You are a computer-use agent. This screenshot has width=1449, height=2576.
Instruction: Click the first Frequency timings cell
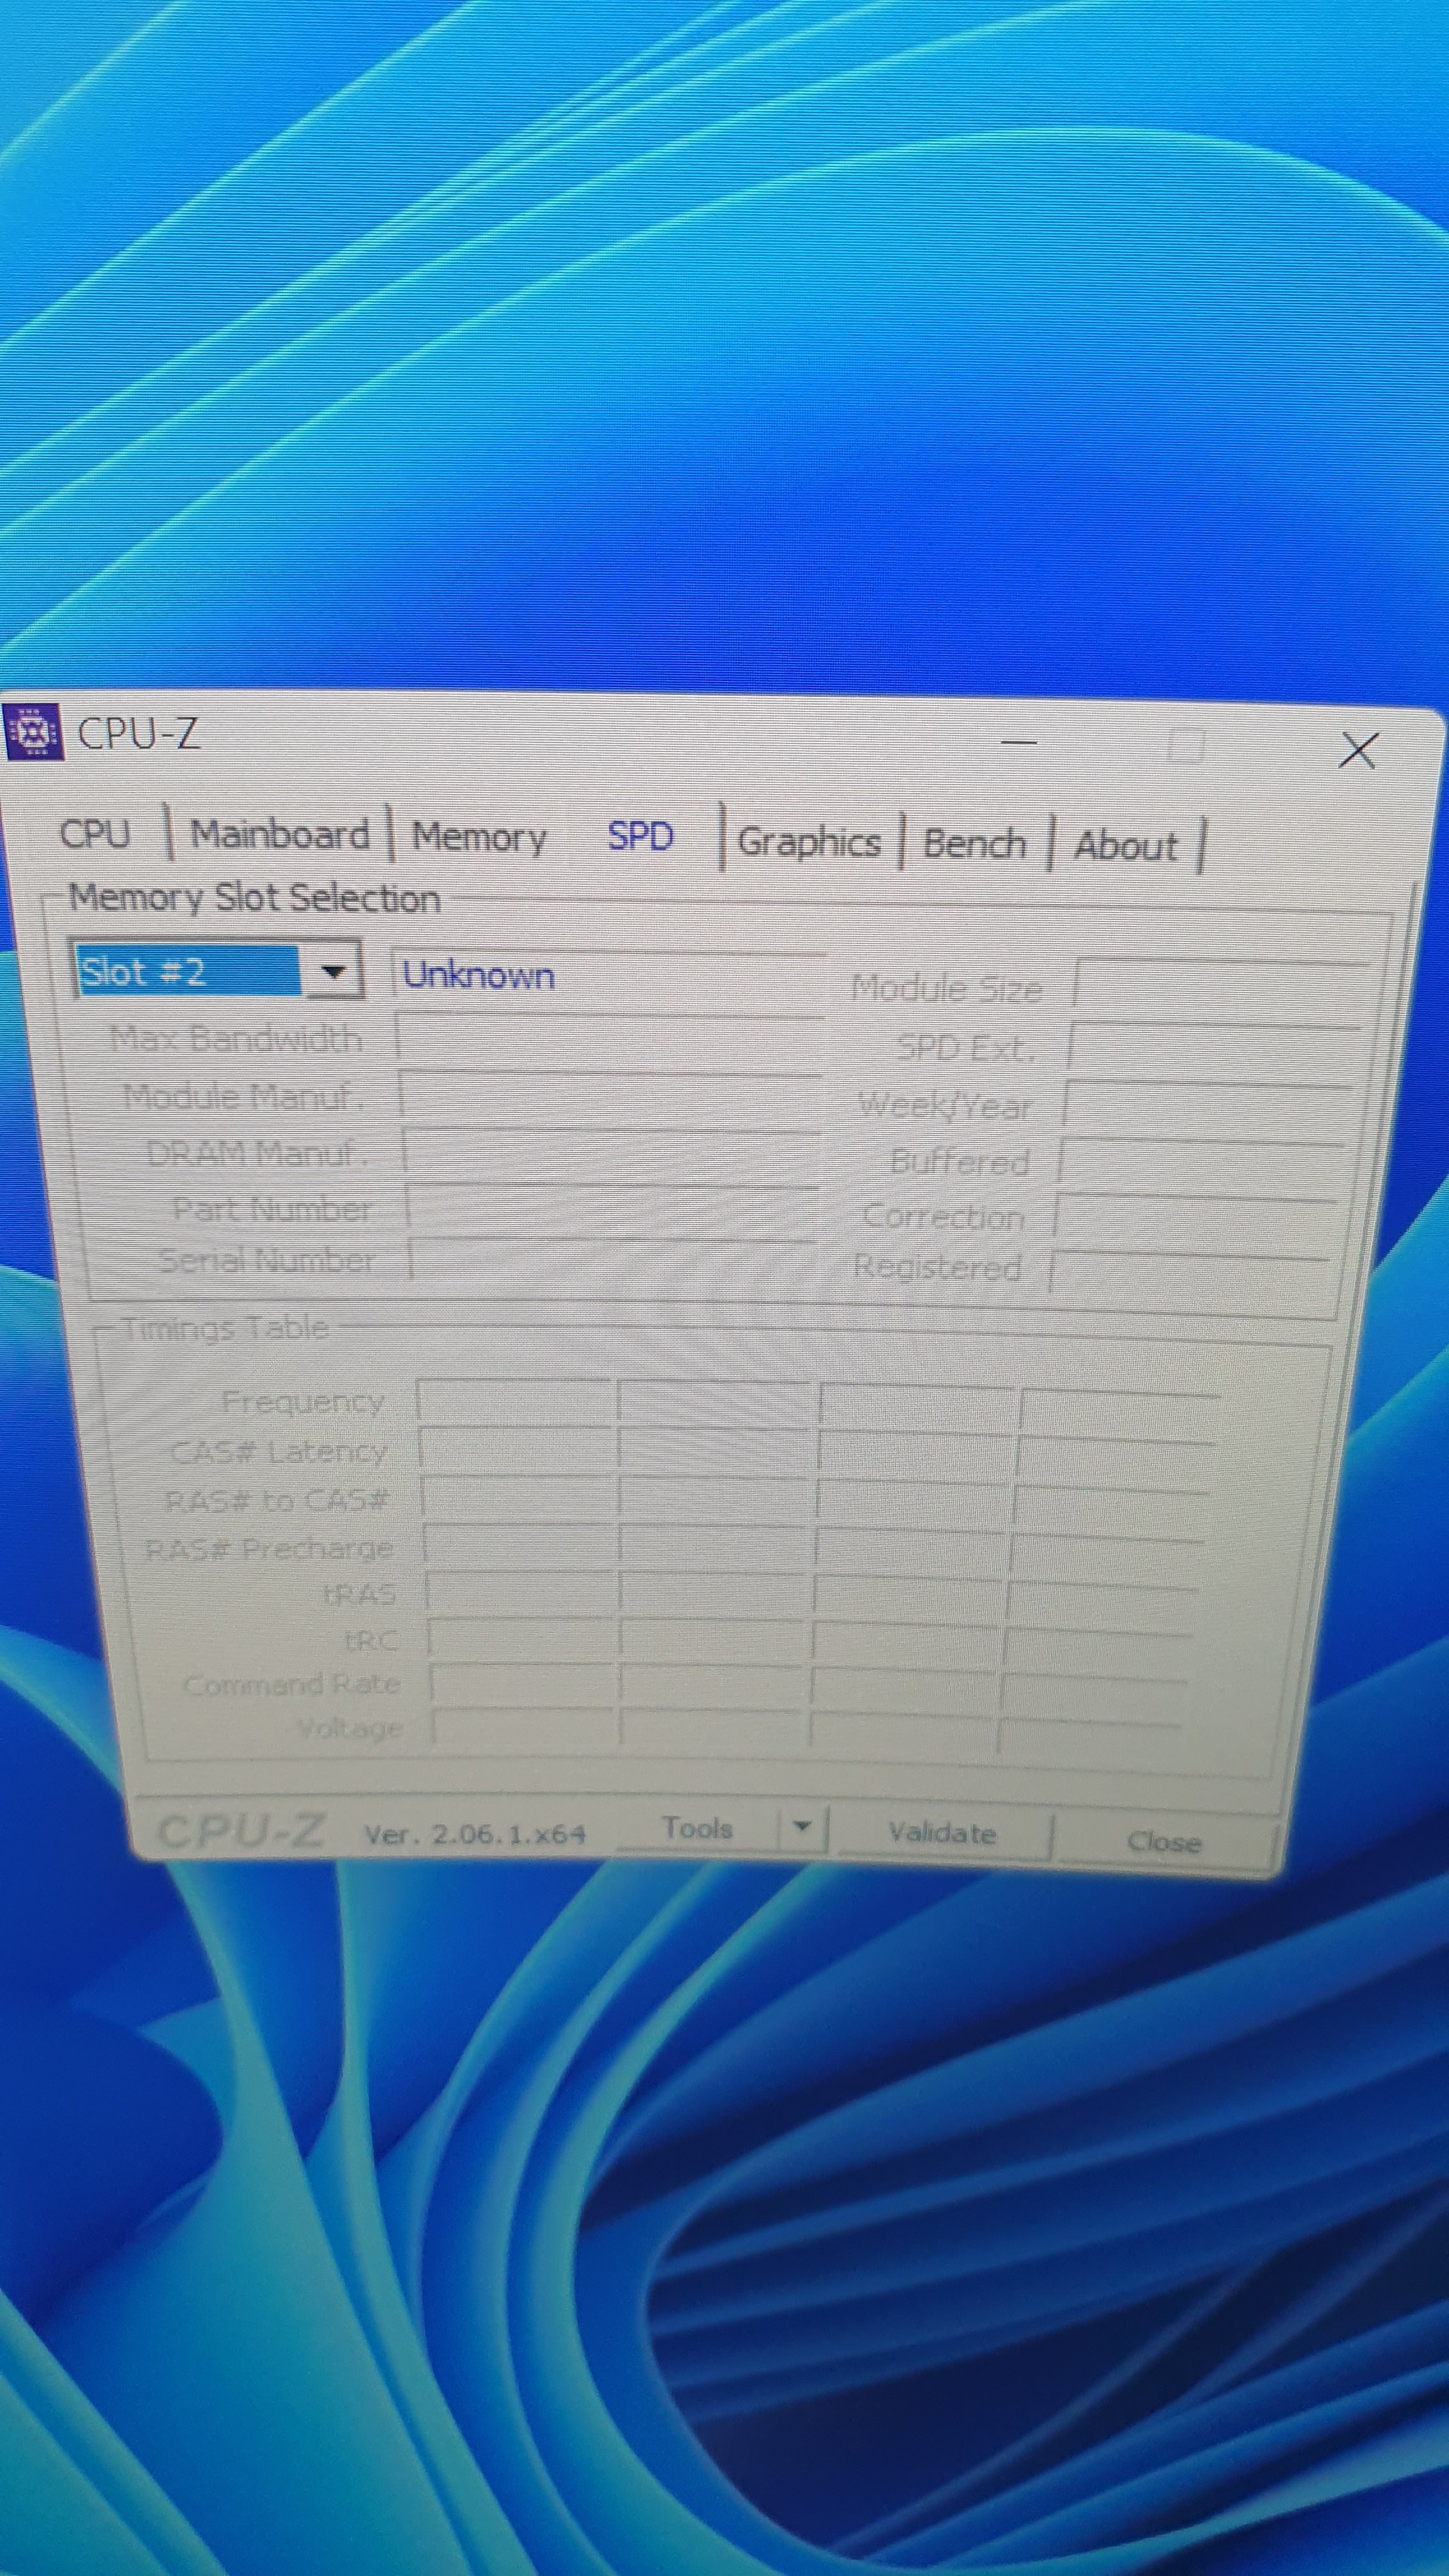pyautogui.click(x=514, y=1400)
